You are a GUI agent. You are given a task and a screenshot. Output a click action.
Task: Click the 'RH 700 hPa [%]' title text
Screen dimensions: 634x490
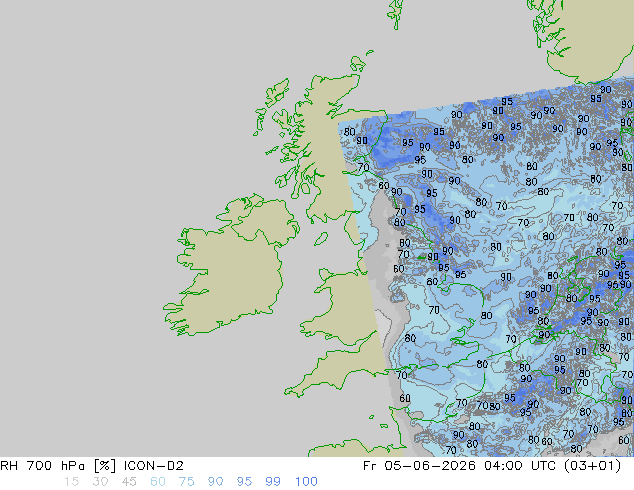59,466
